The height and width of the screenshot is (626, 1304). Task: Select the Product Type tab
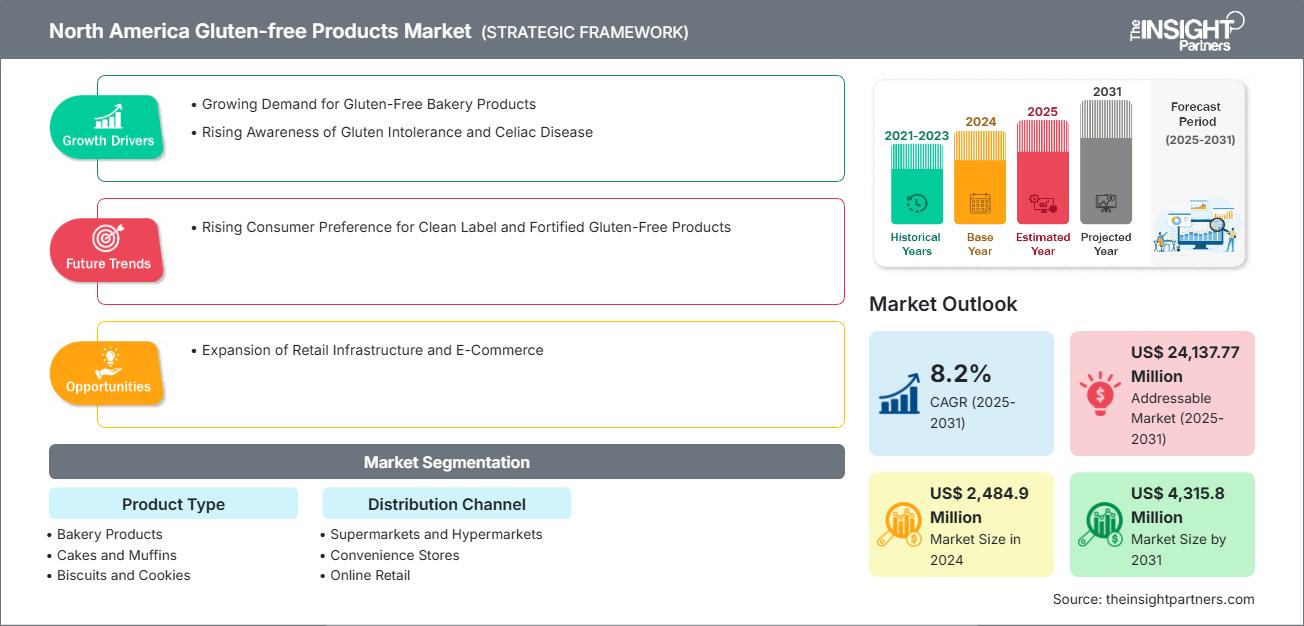173,504
